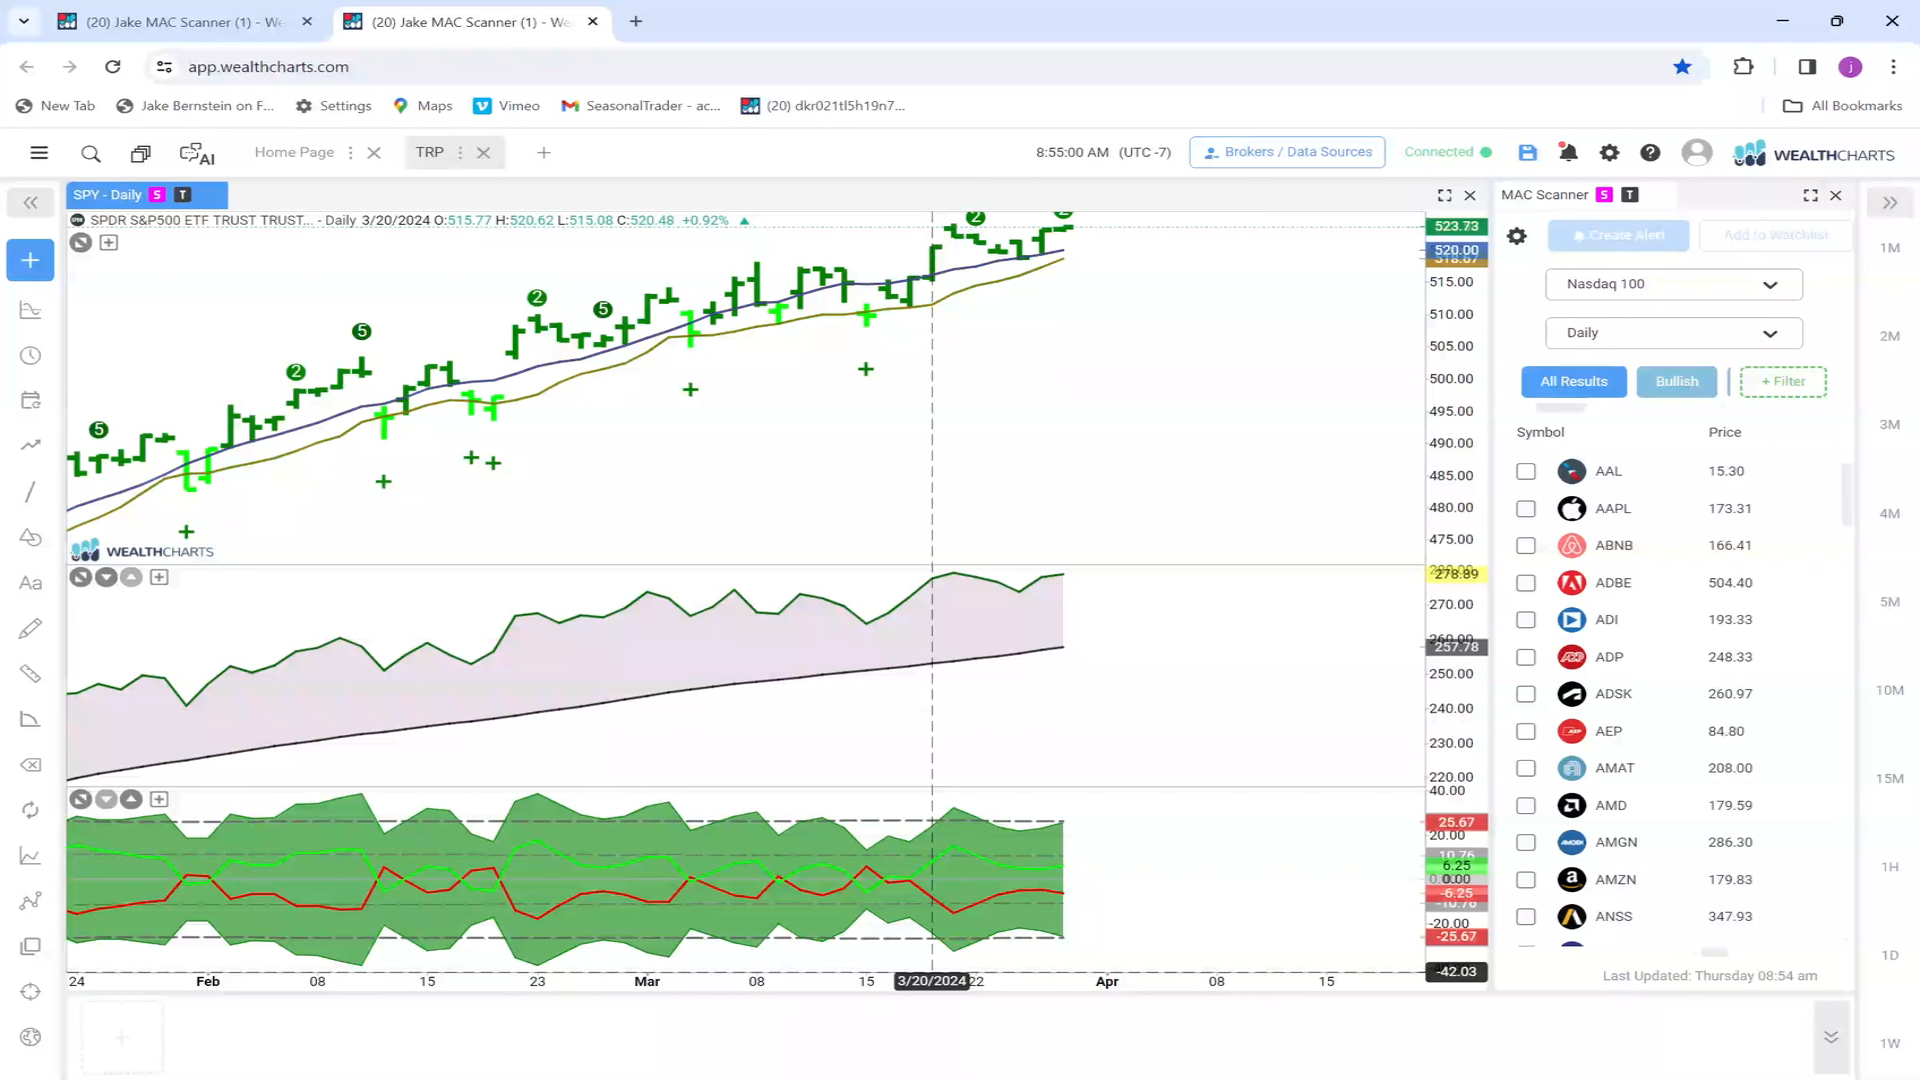Close the MAC Scanner panel
Image resolution: width=1920 pixels, height=1080 pixels.
(1836, 196)
